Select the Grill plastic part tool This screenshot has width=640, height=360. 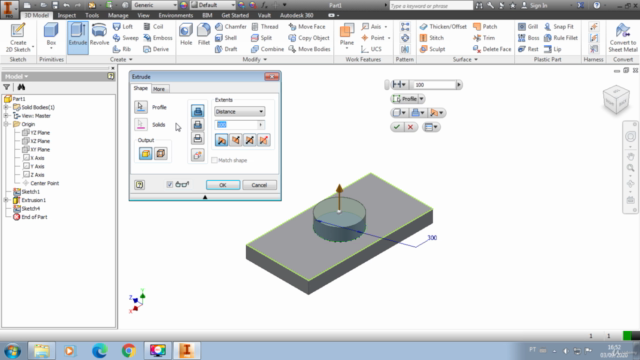tap(528, 27)
